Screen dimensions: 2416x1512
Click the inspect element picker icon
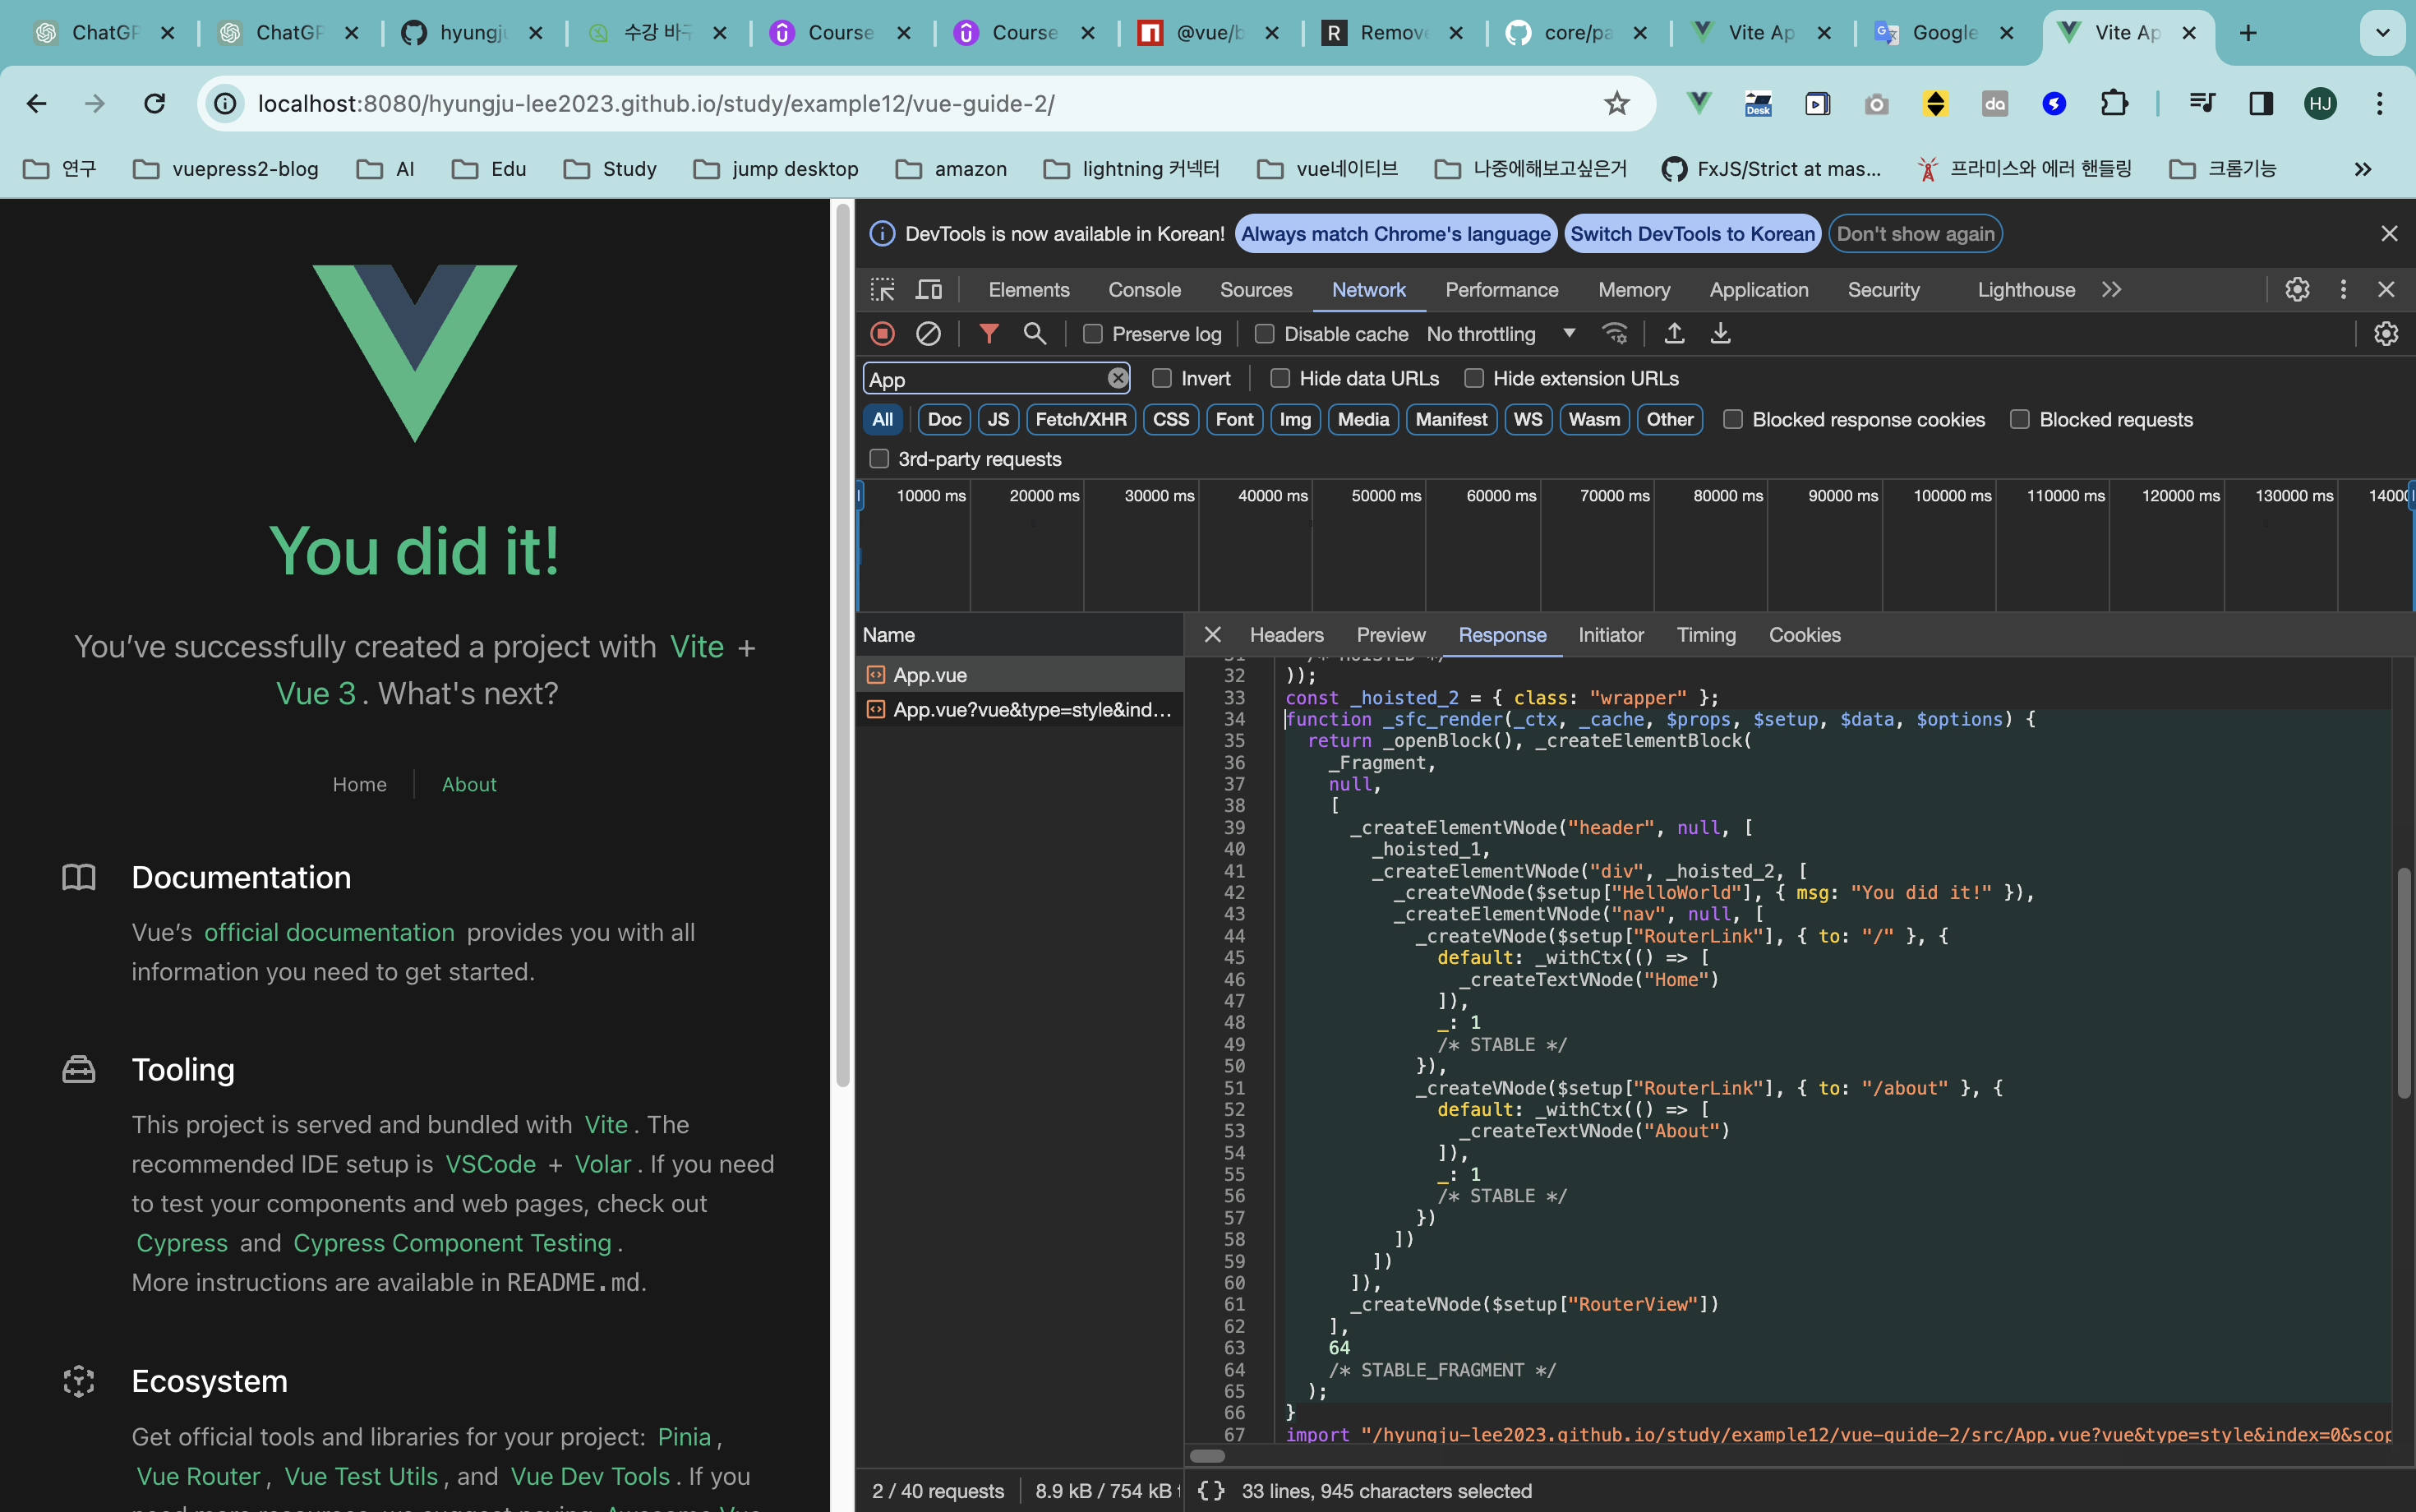[x=882, y=290]
